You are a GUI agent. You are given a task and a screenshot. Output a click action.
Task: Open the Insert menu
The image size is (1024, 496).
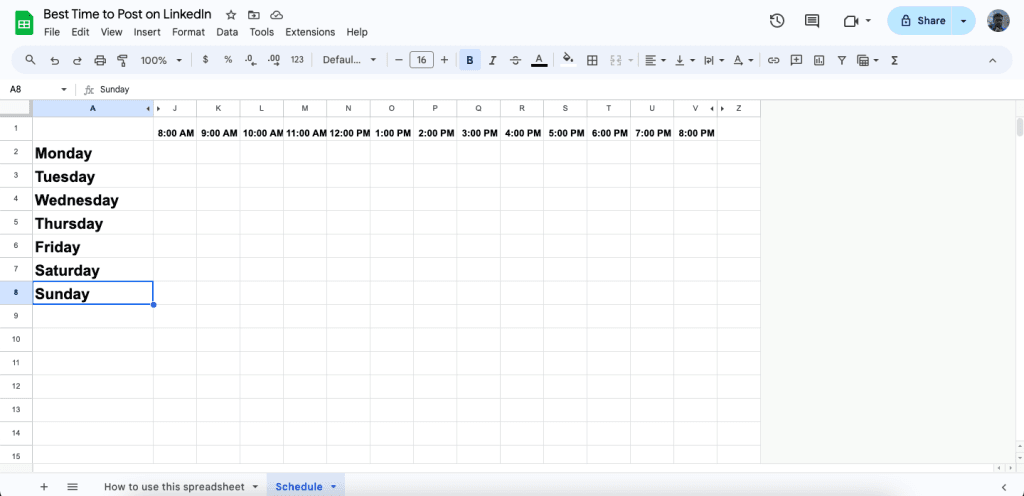click(147, 32)
